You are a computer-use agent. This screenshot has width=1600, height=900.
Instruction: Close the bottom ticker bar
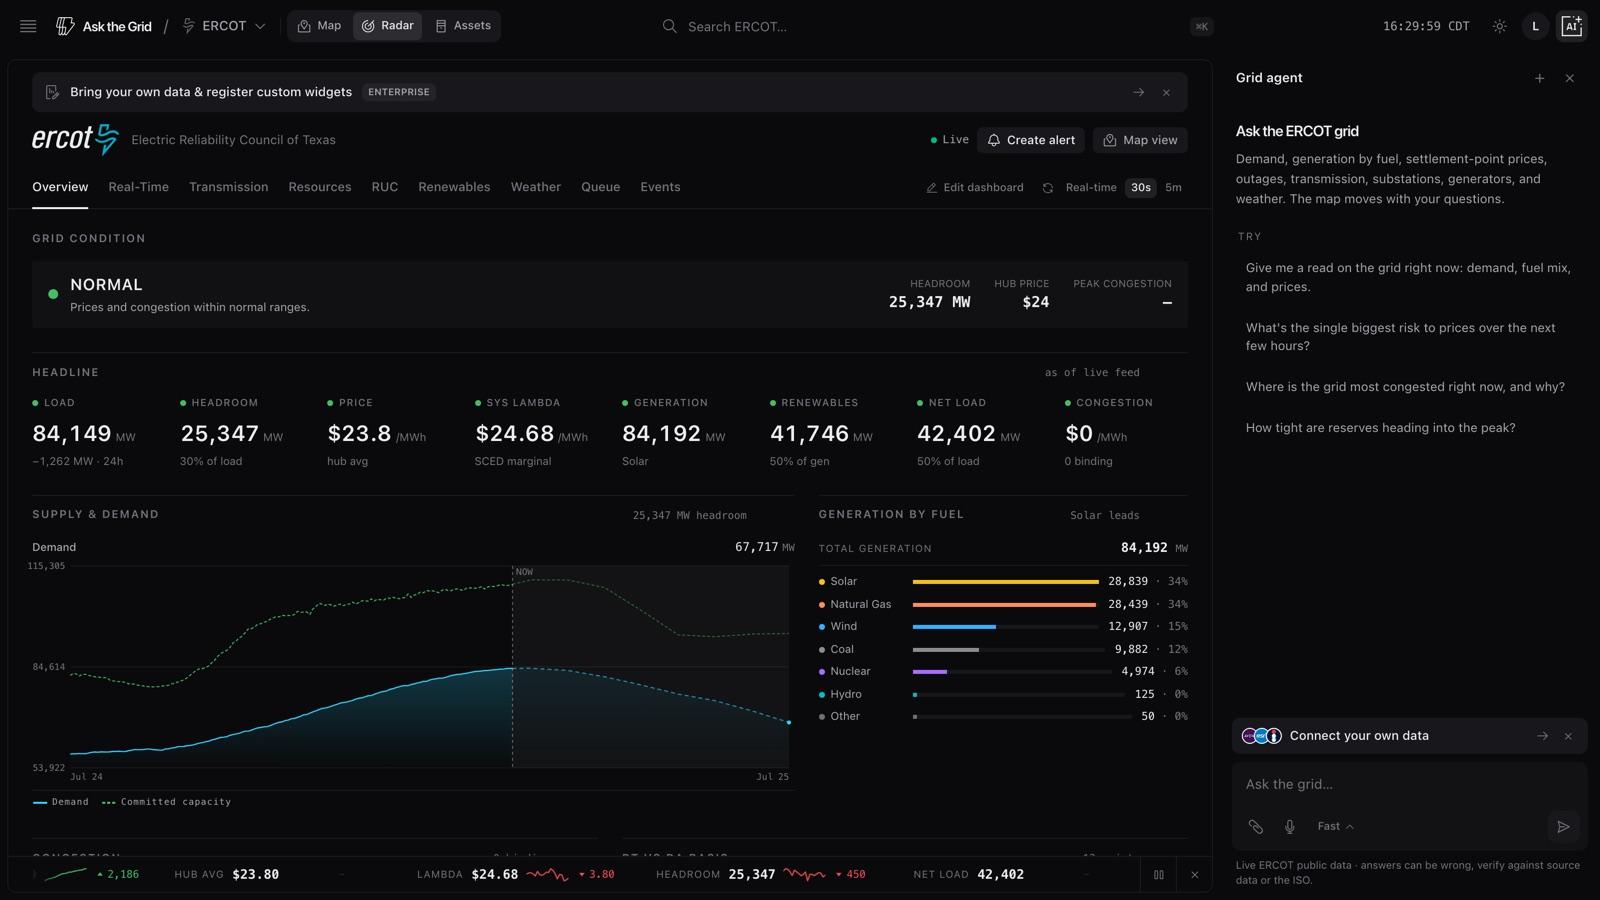1194,874
